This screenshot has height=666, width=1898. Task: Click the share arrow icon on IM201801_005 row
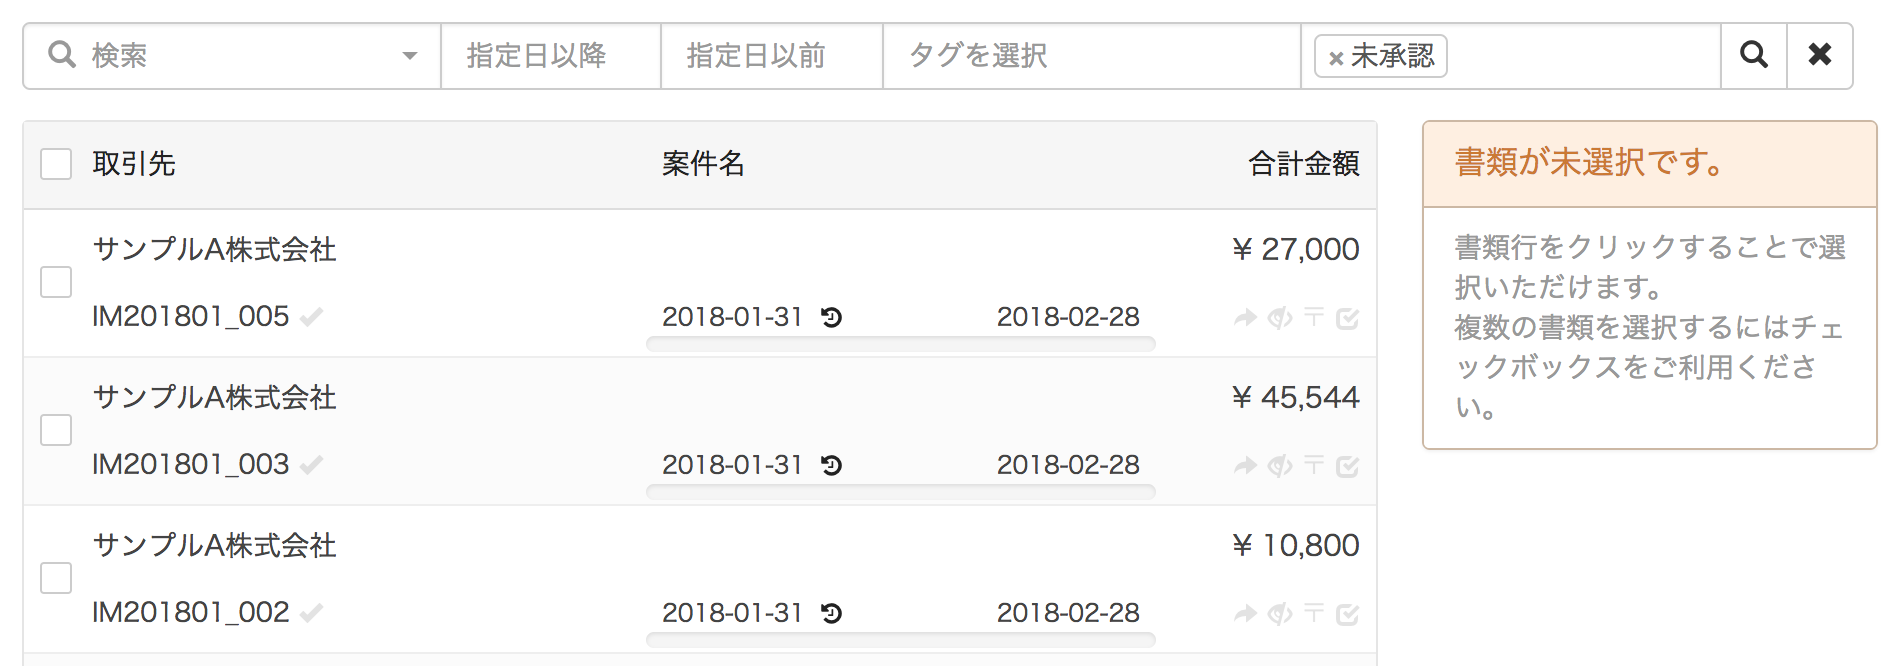click(x=1245, y=318)
